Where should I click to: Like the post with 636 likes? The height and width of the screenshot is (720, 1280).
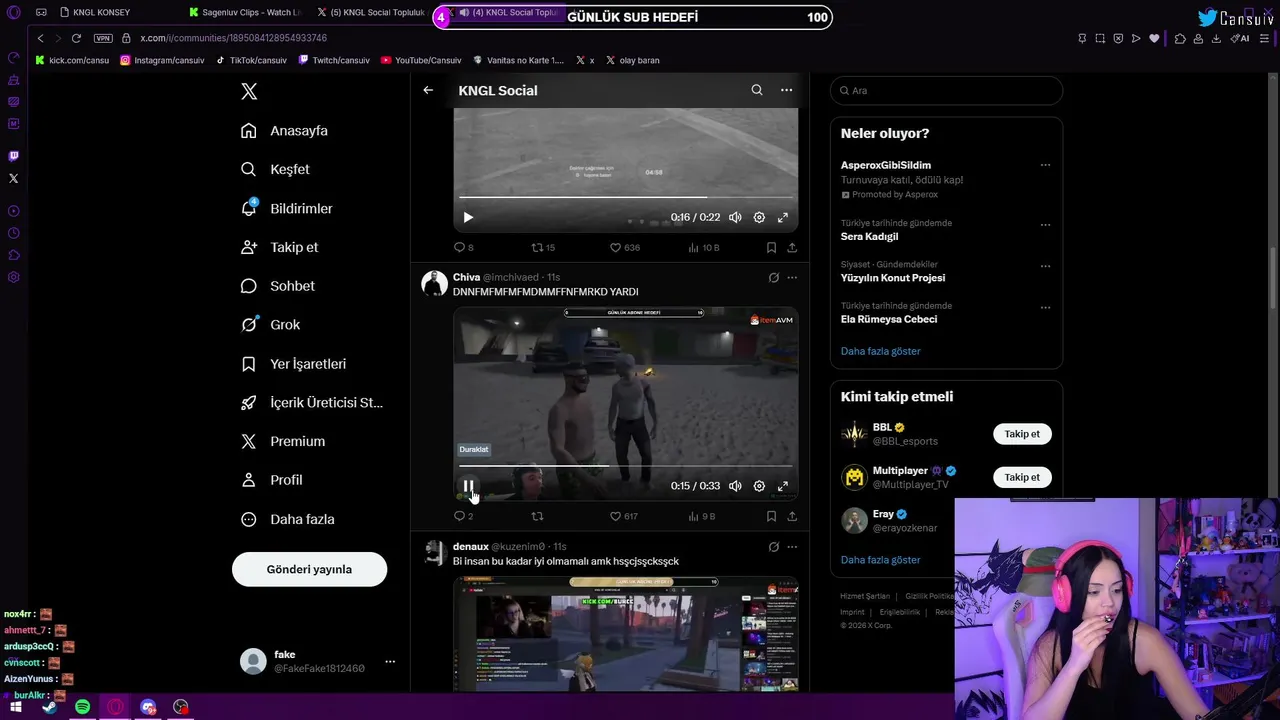click(x=625, y=247)
